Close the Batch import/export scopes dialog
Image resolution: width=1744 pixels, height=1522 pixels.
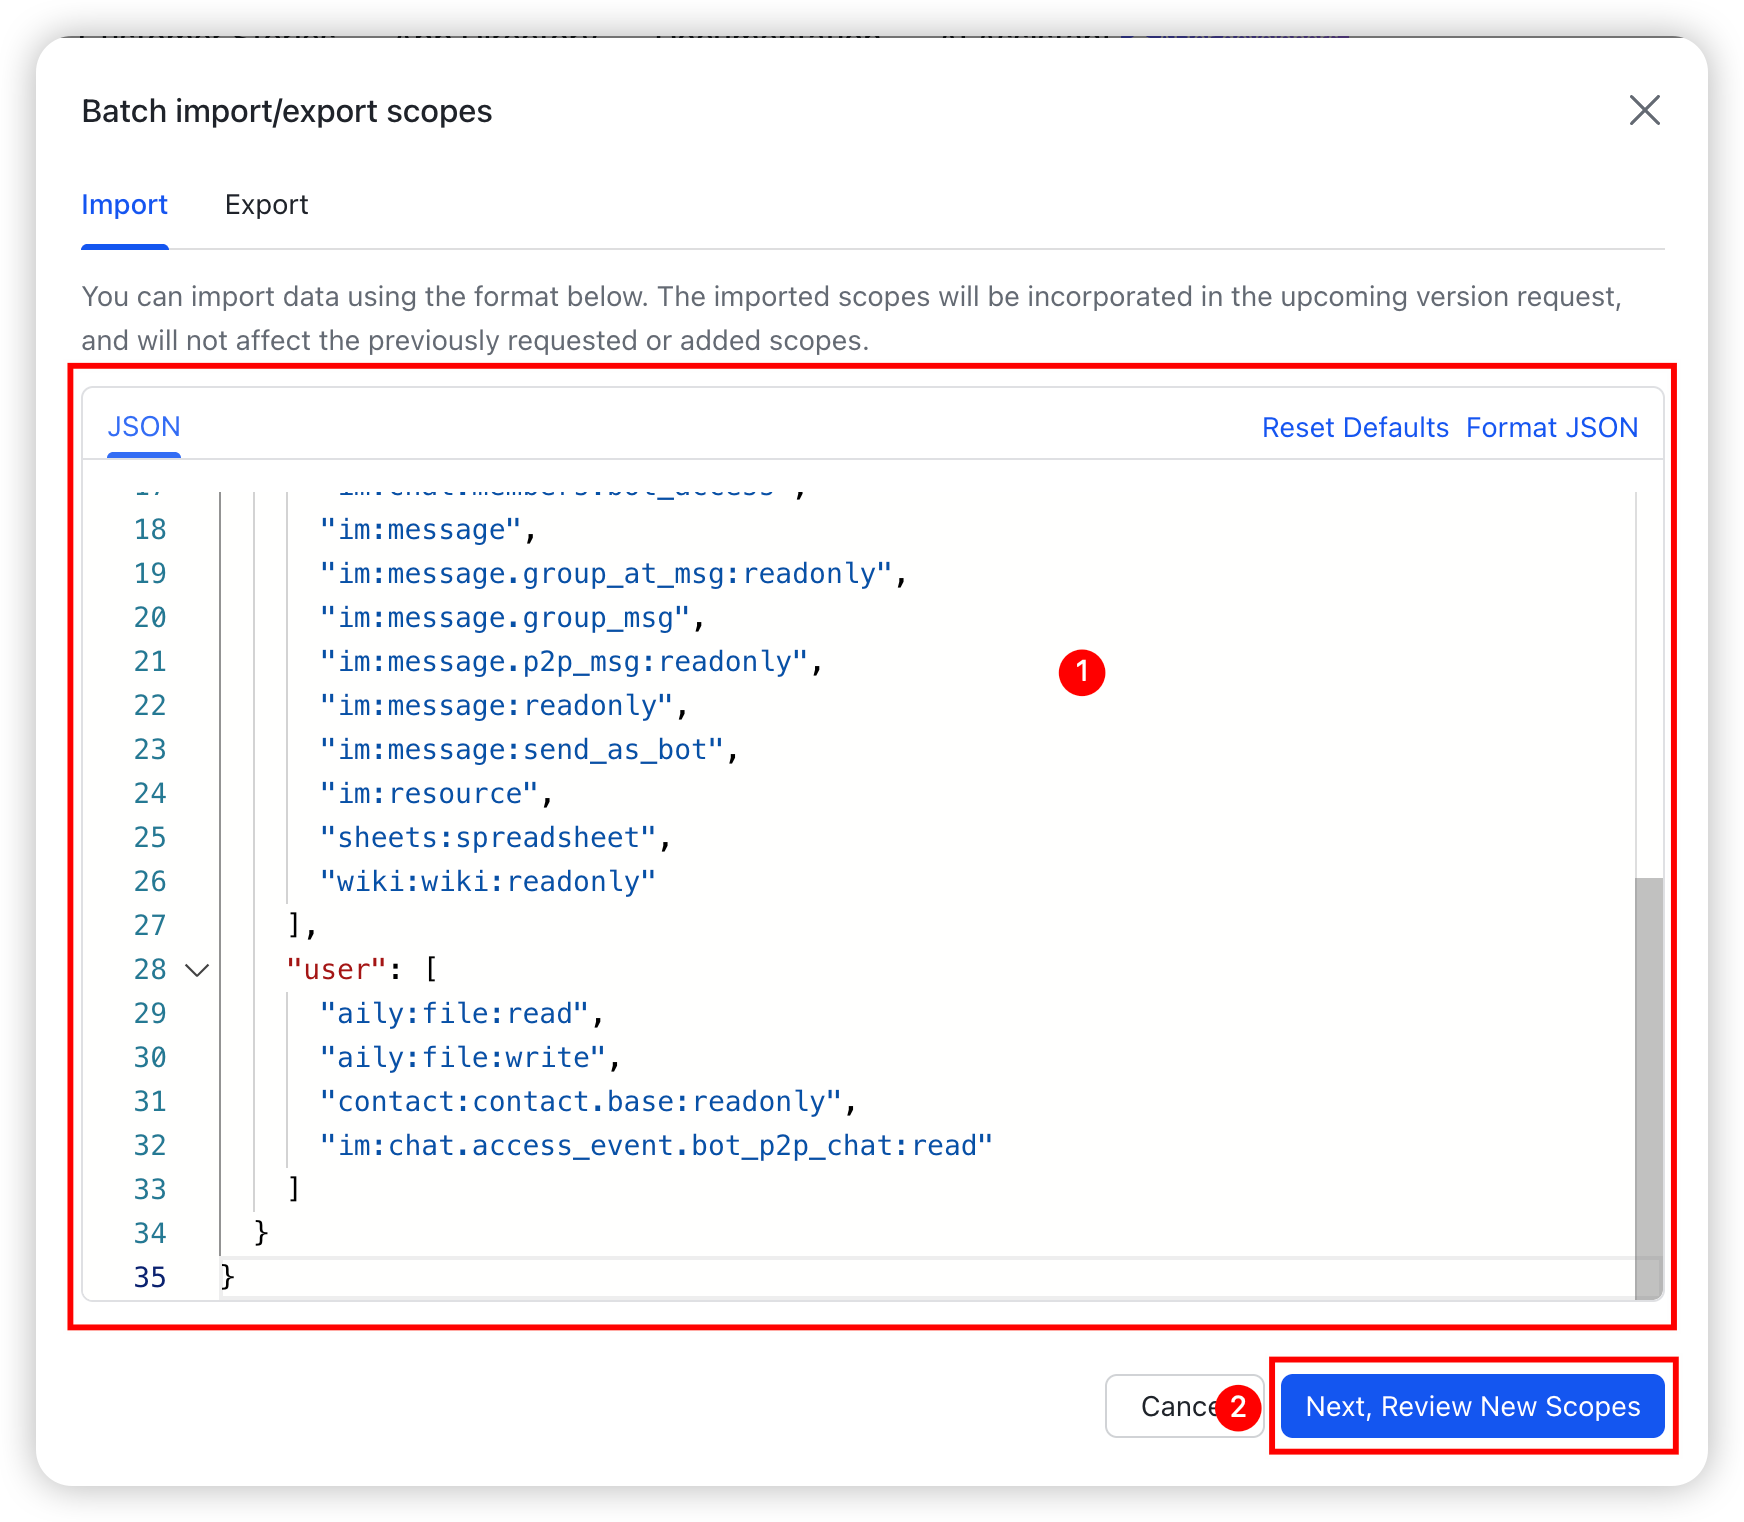click(x=1644, y=110)
